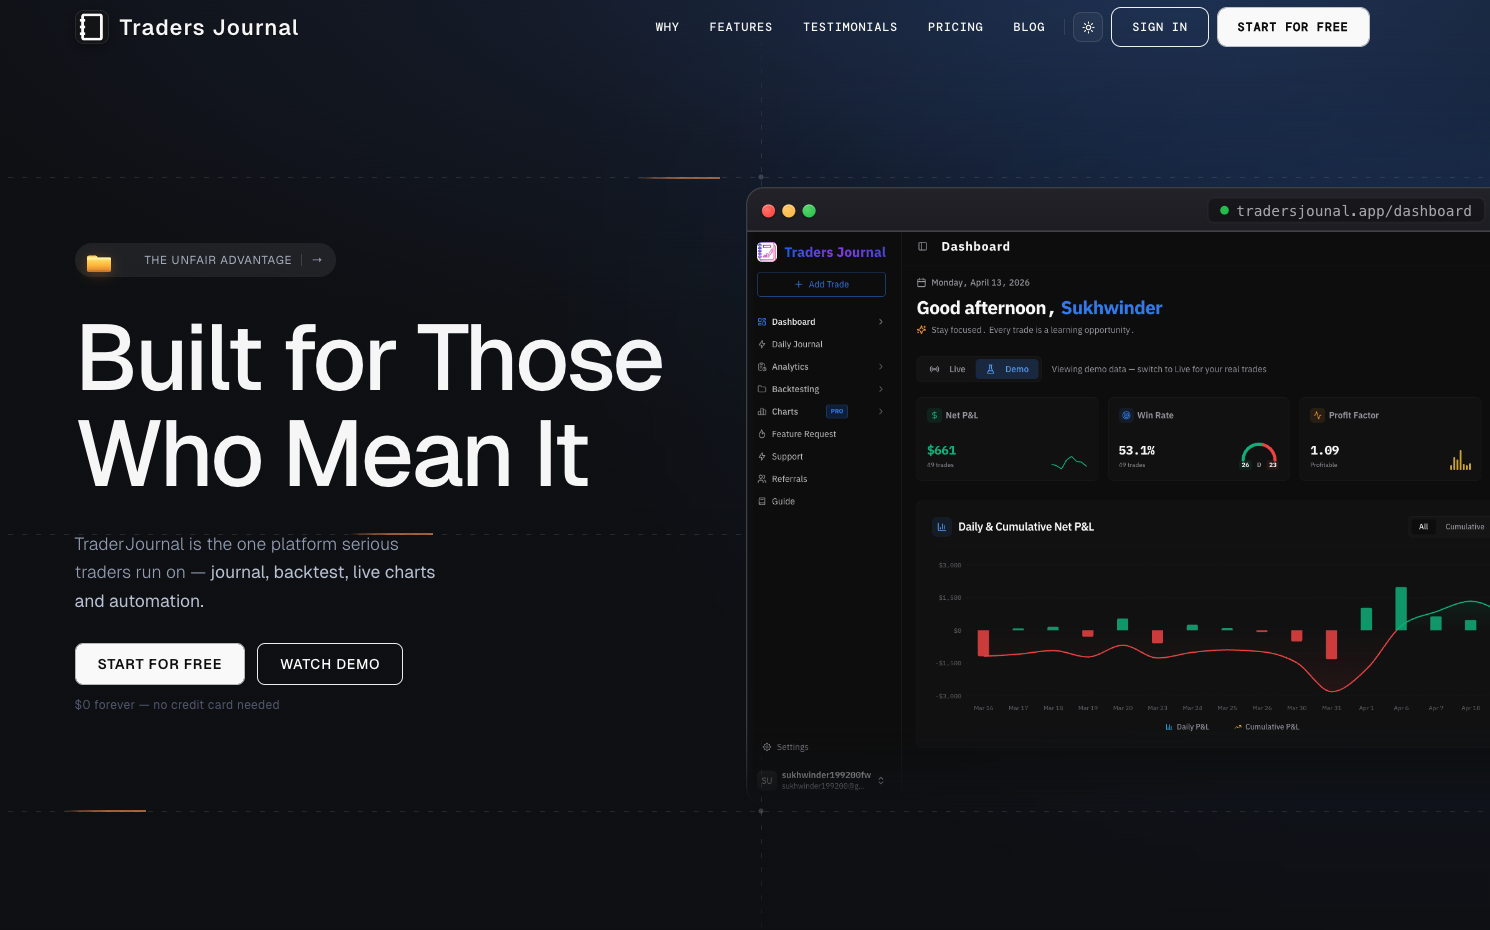Click the arrow icon in UNFAIR ADVANTAGE pill
The width and height of the screenshot is (1490, 930).
[317, 260]
